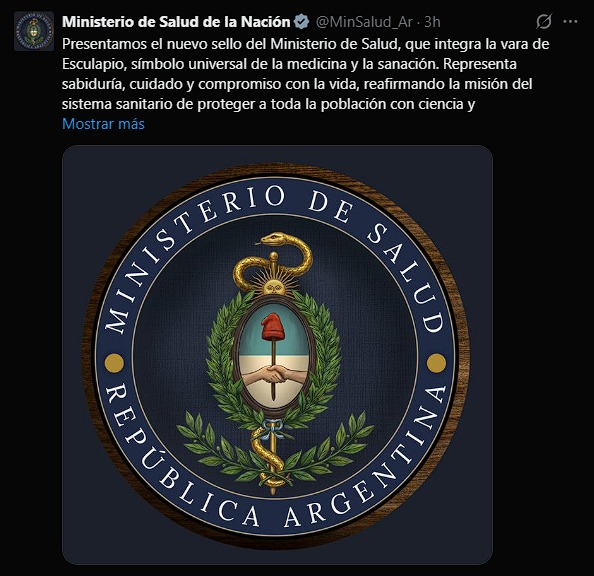Expand the post with Mostrar más
594x576 pixels.
click(x=103, y=124)
